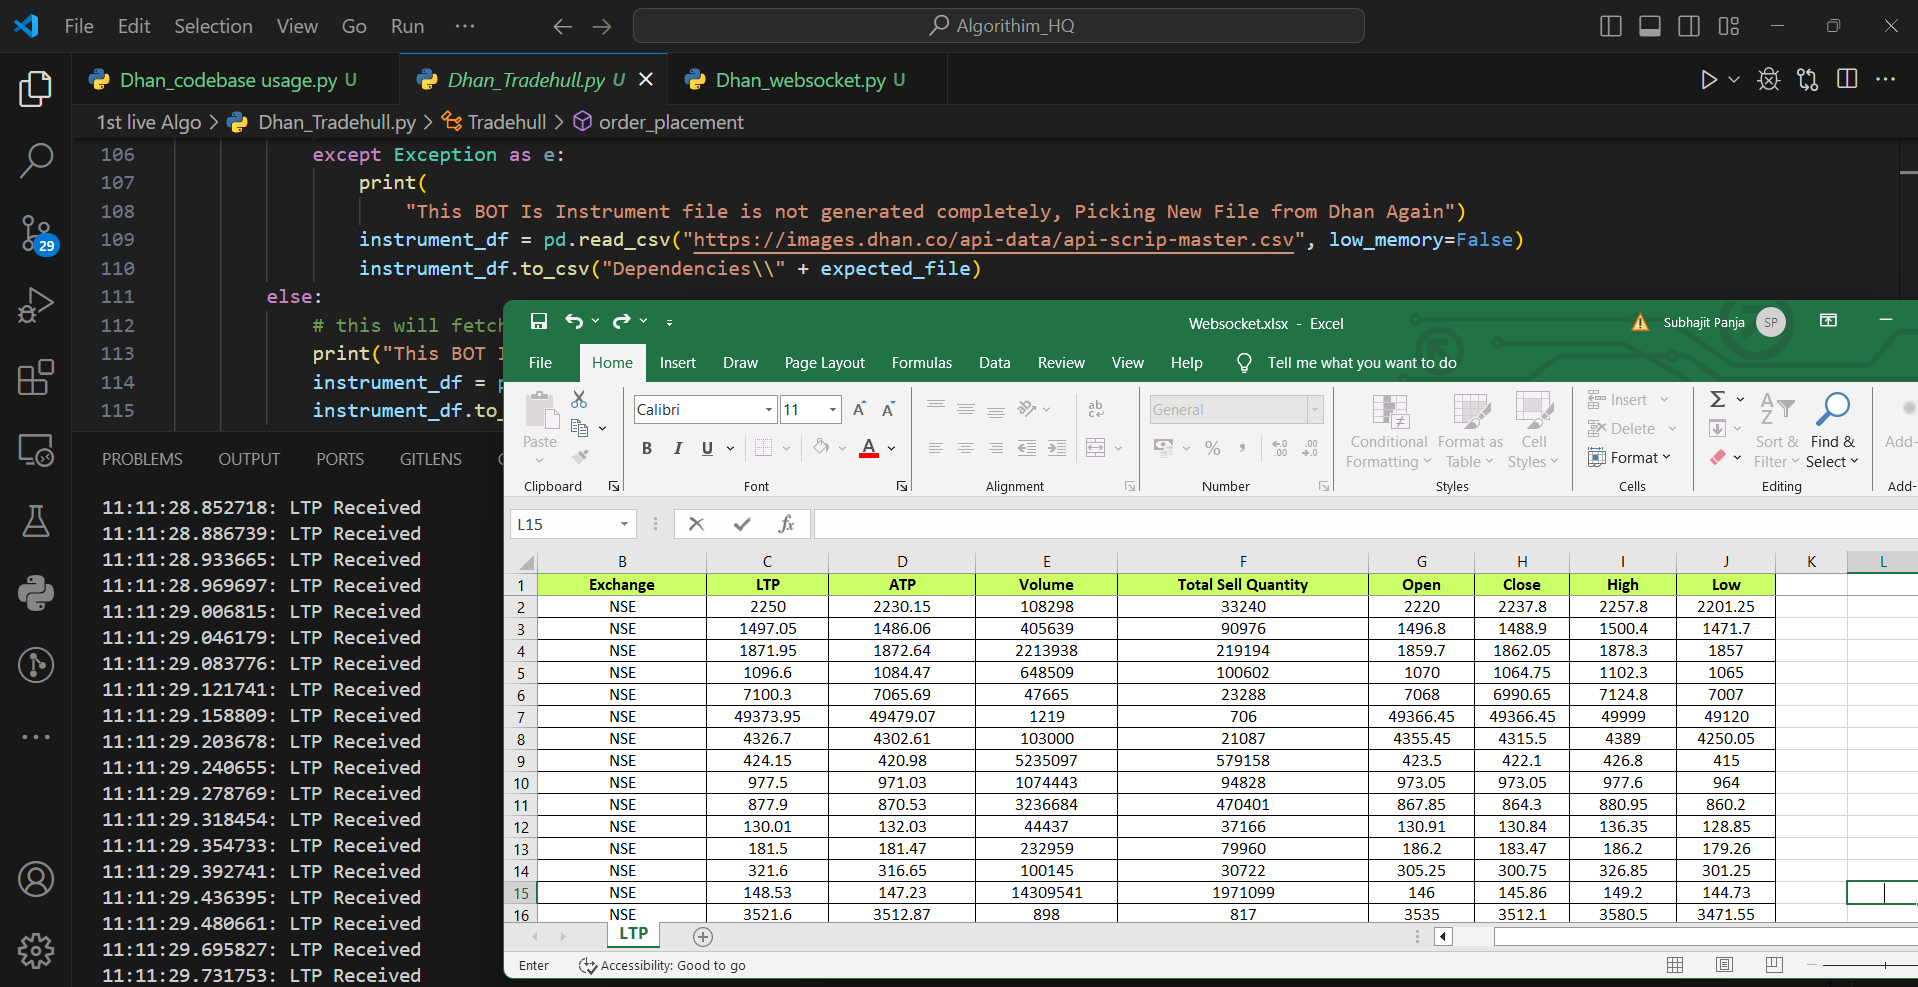Image resolution: width=1918 pixels, height=987 pixels.
Task: Add new sheet with plus icon
Action: point(703,937)
